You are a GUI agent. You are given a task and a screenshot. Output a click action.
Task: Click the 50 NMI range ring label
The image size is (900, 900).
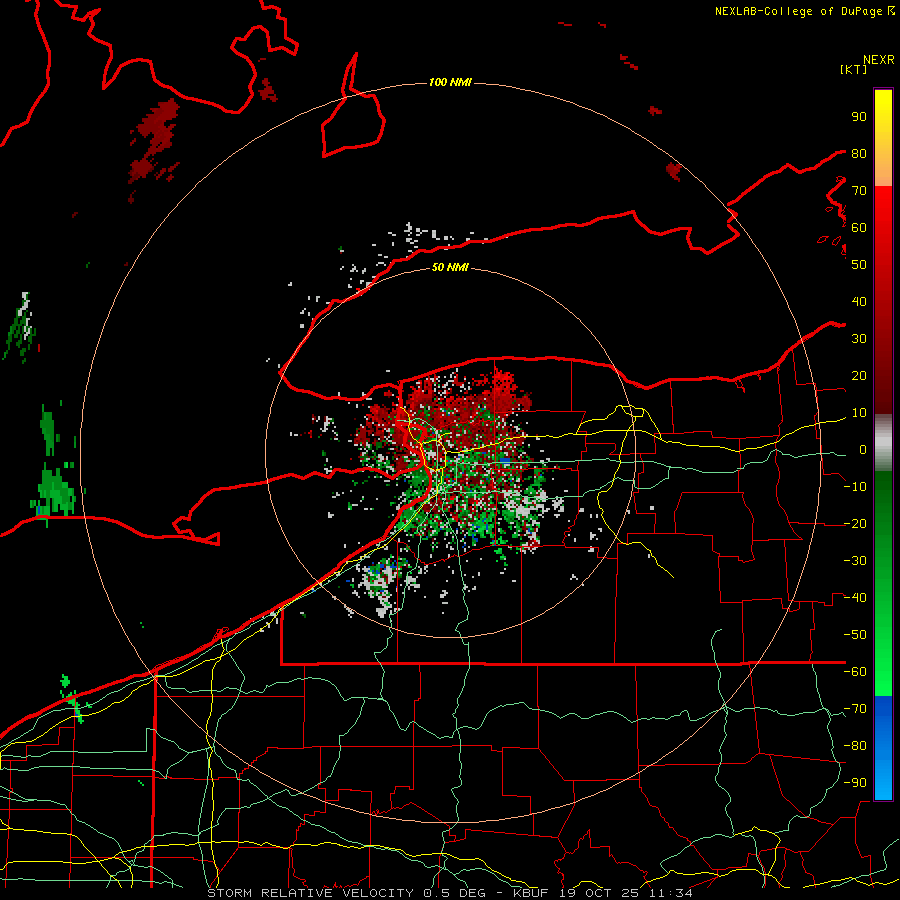point(450,267)
